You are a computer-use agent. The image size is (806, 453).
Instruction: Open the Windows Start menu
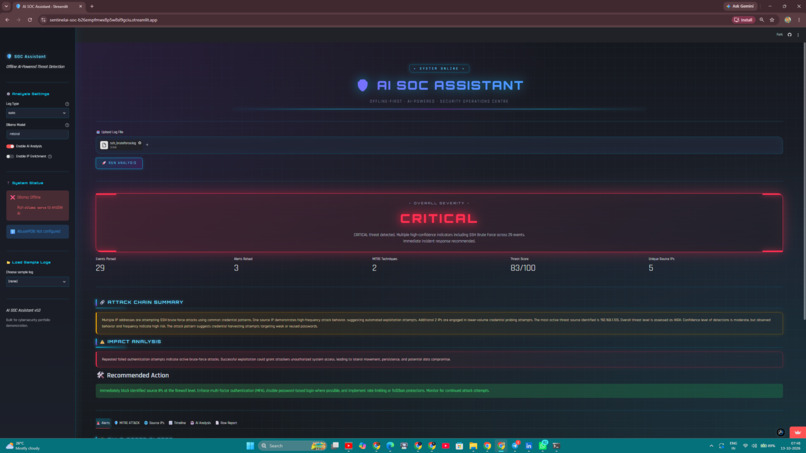(x=250, y=446)
